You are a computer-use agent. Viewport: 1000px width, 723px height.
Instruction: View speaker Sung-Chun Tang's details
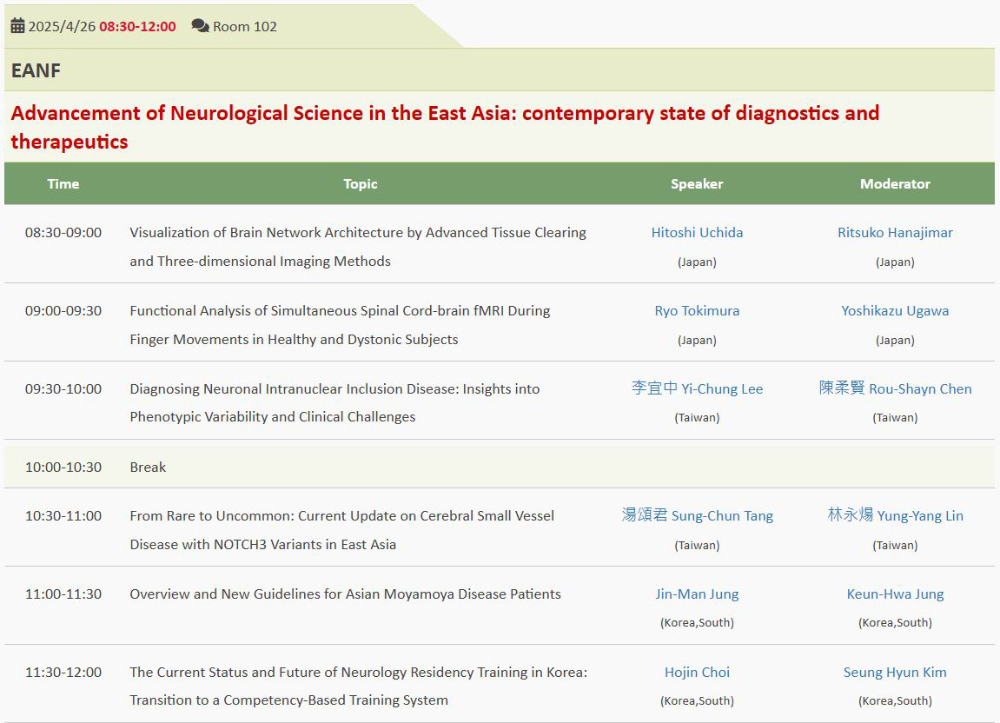pos(697,516)
